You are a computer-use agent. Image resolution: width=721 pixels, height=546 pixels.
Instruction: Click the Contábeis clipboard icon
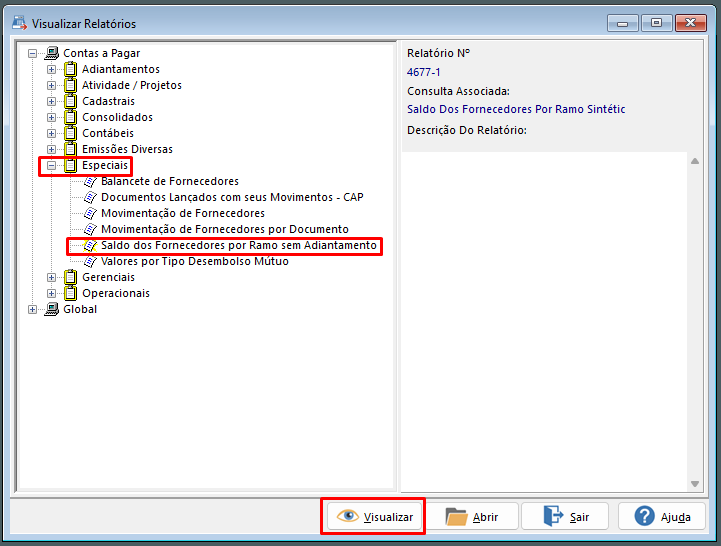coord(70,133)
